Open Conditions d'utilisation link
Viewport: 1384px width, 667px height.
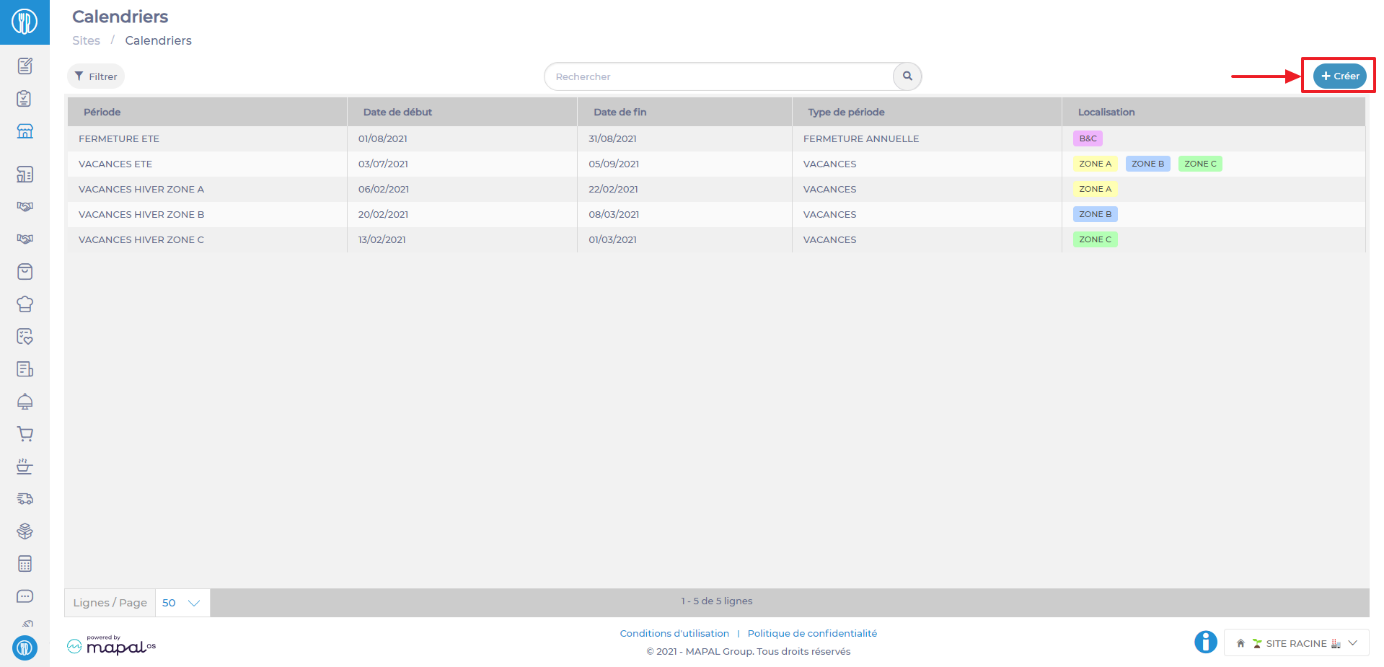[675, 634]
